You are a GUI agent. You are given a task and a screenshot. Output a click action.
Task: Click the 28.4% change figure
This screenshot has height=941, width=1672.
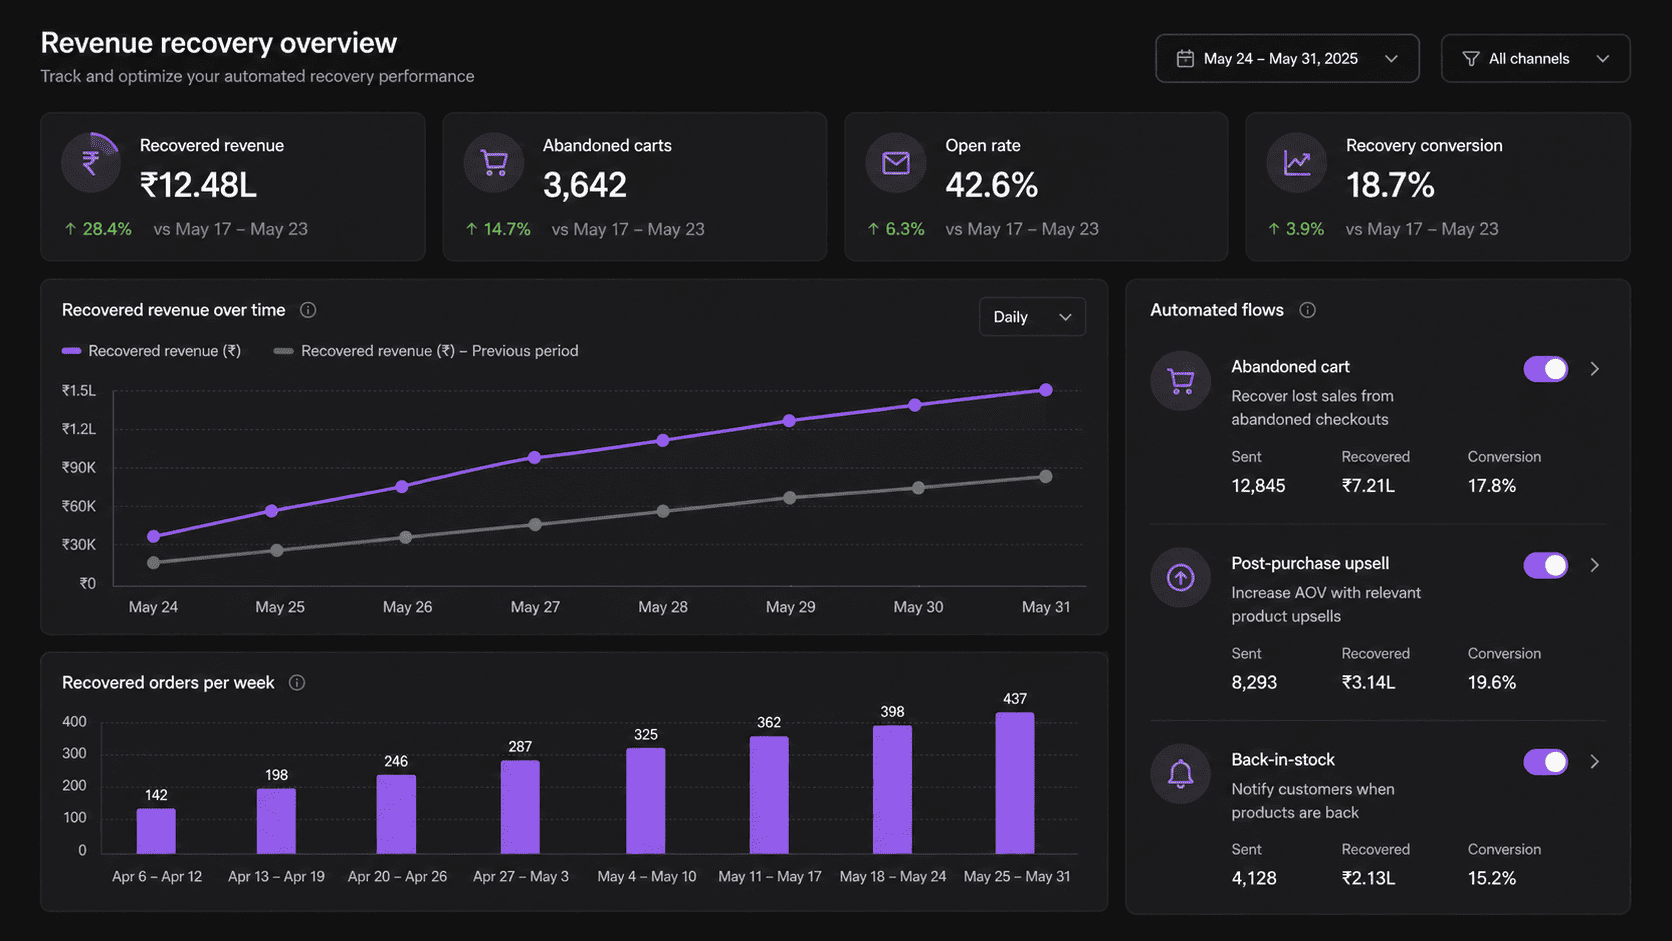click(107, 229)
